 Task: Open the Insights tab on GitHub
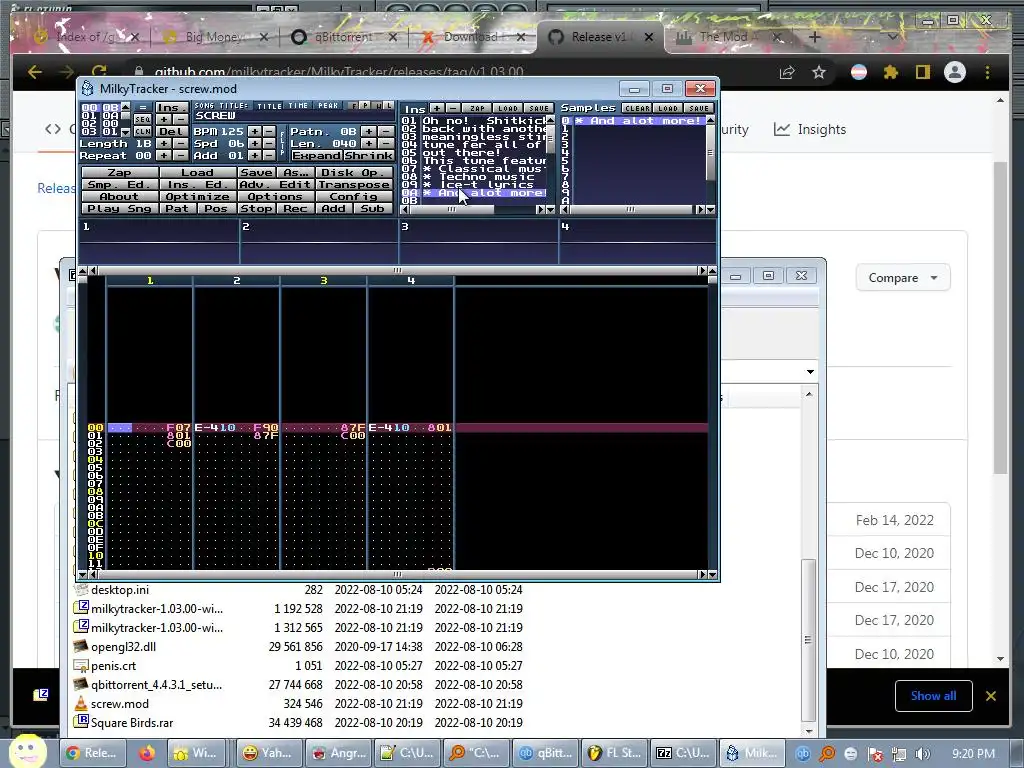[x=810, y=129]
